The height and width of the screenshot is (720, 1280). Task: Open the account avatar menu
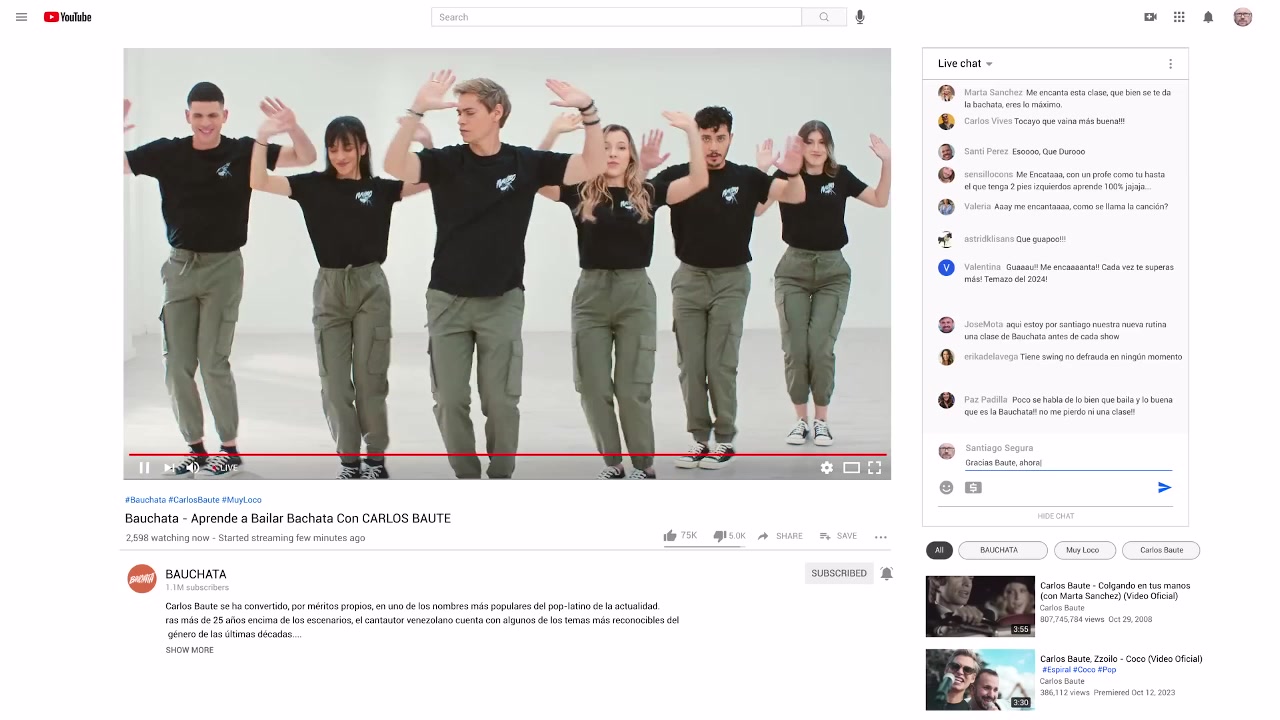1242,17
